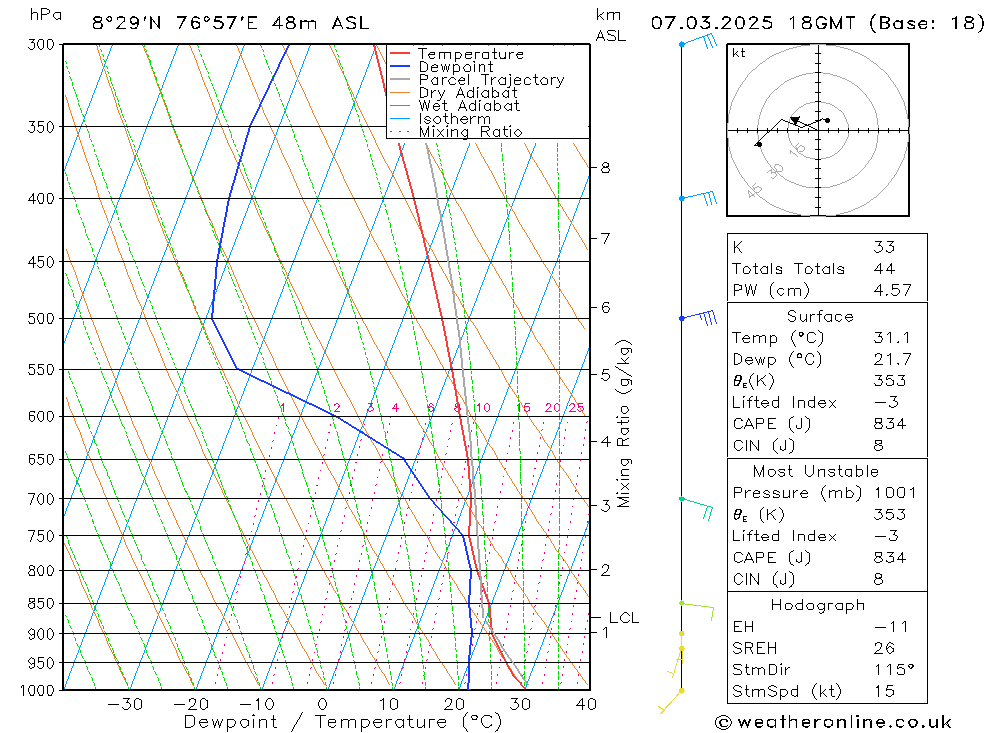This screenshot has height=733, width=1000.
Task: Click the 300 hPa pressure axis label
Action: [x=41, y=45]
